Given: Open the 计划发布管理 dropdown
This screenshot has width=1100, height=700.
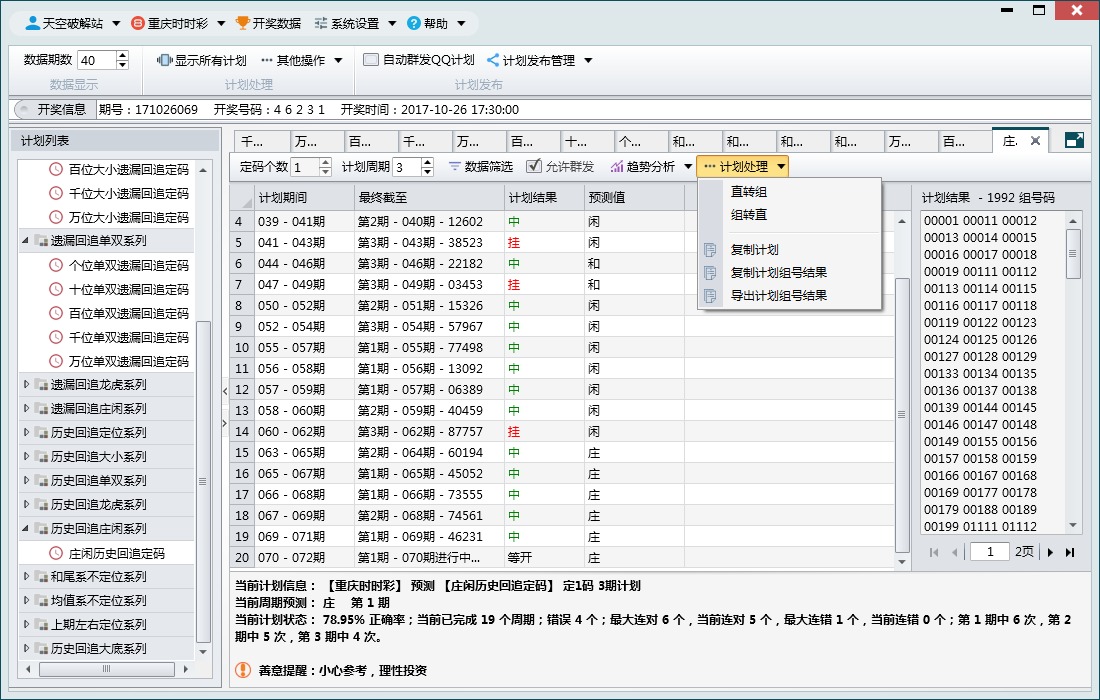Looking at the screenshot, I should click(x=540, y=58).
